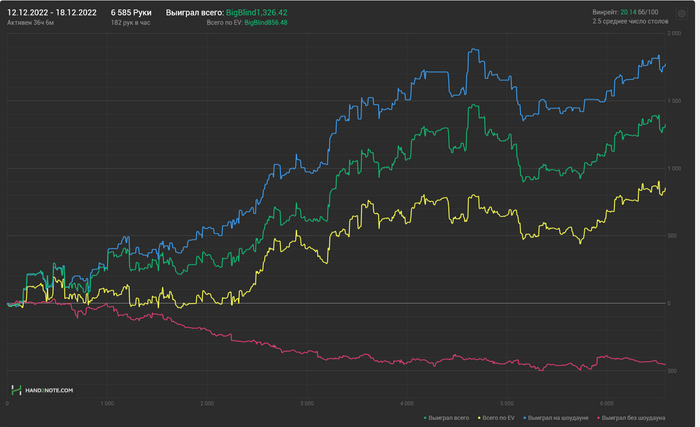Image resolution: width=700 pixels, height=427 pixels.
Task: Click the "6 585 Руки" hand count
Action: pos(131,13)
